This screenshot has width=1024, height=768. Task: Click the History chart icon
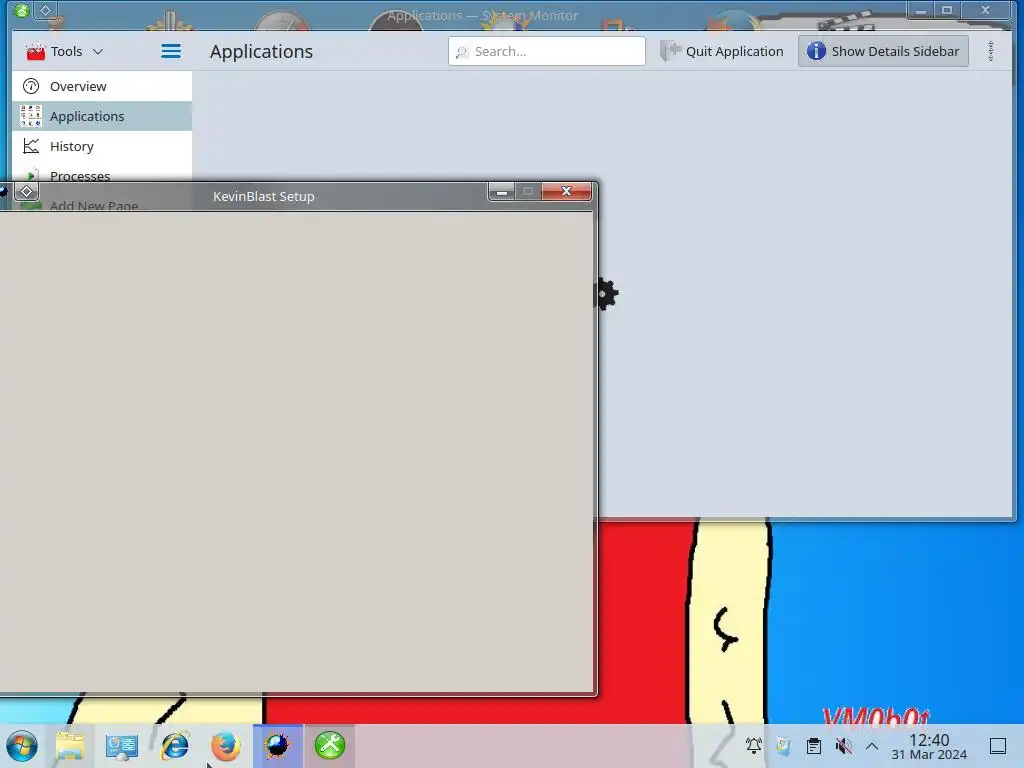click(x=31, y=146)
